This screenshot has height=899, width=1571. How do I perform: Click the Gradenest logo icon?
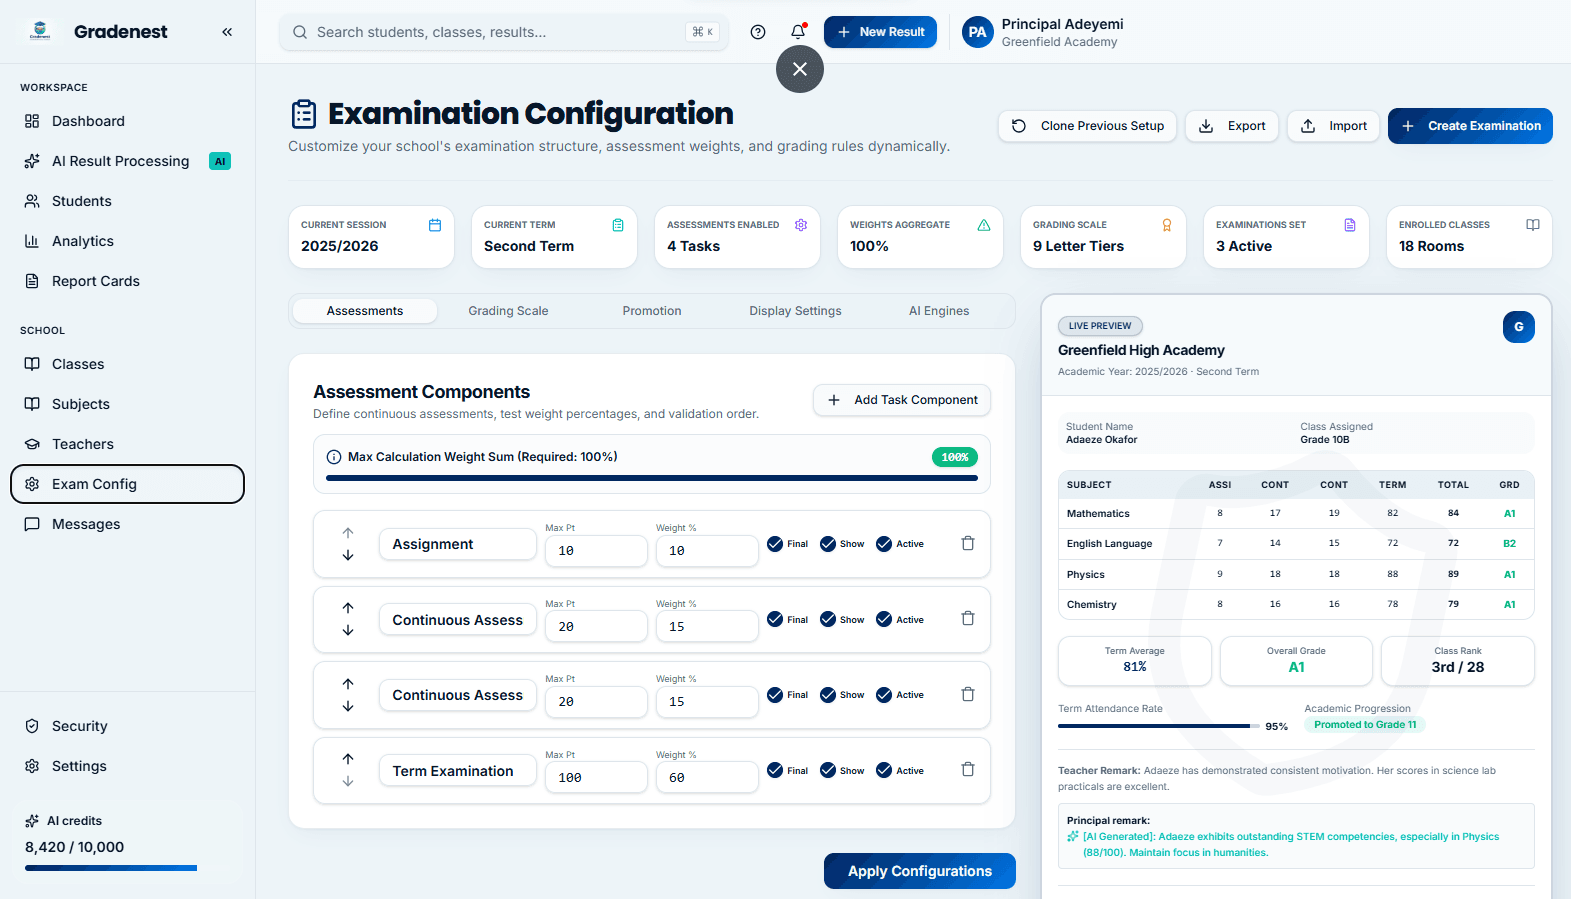pyautogui.click(x=40, y=31)
